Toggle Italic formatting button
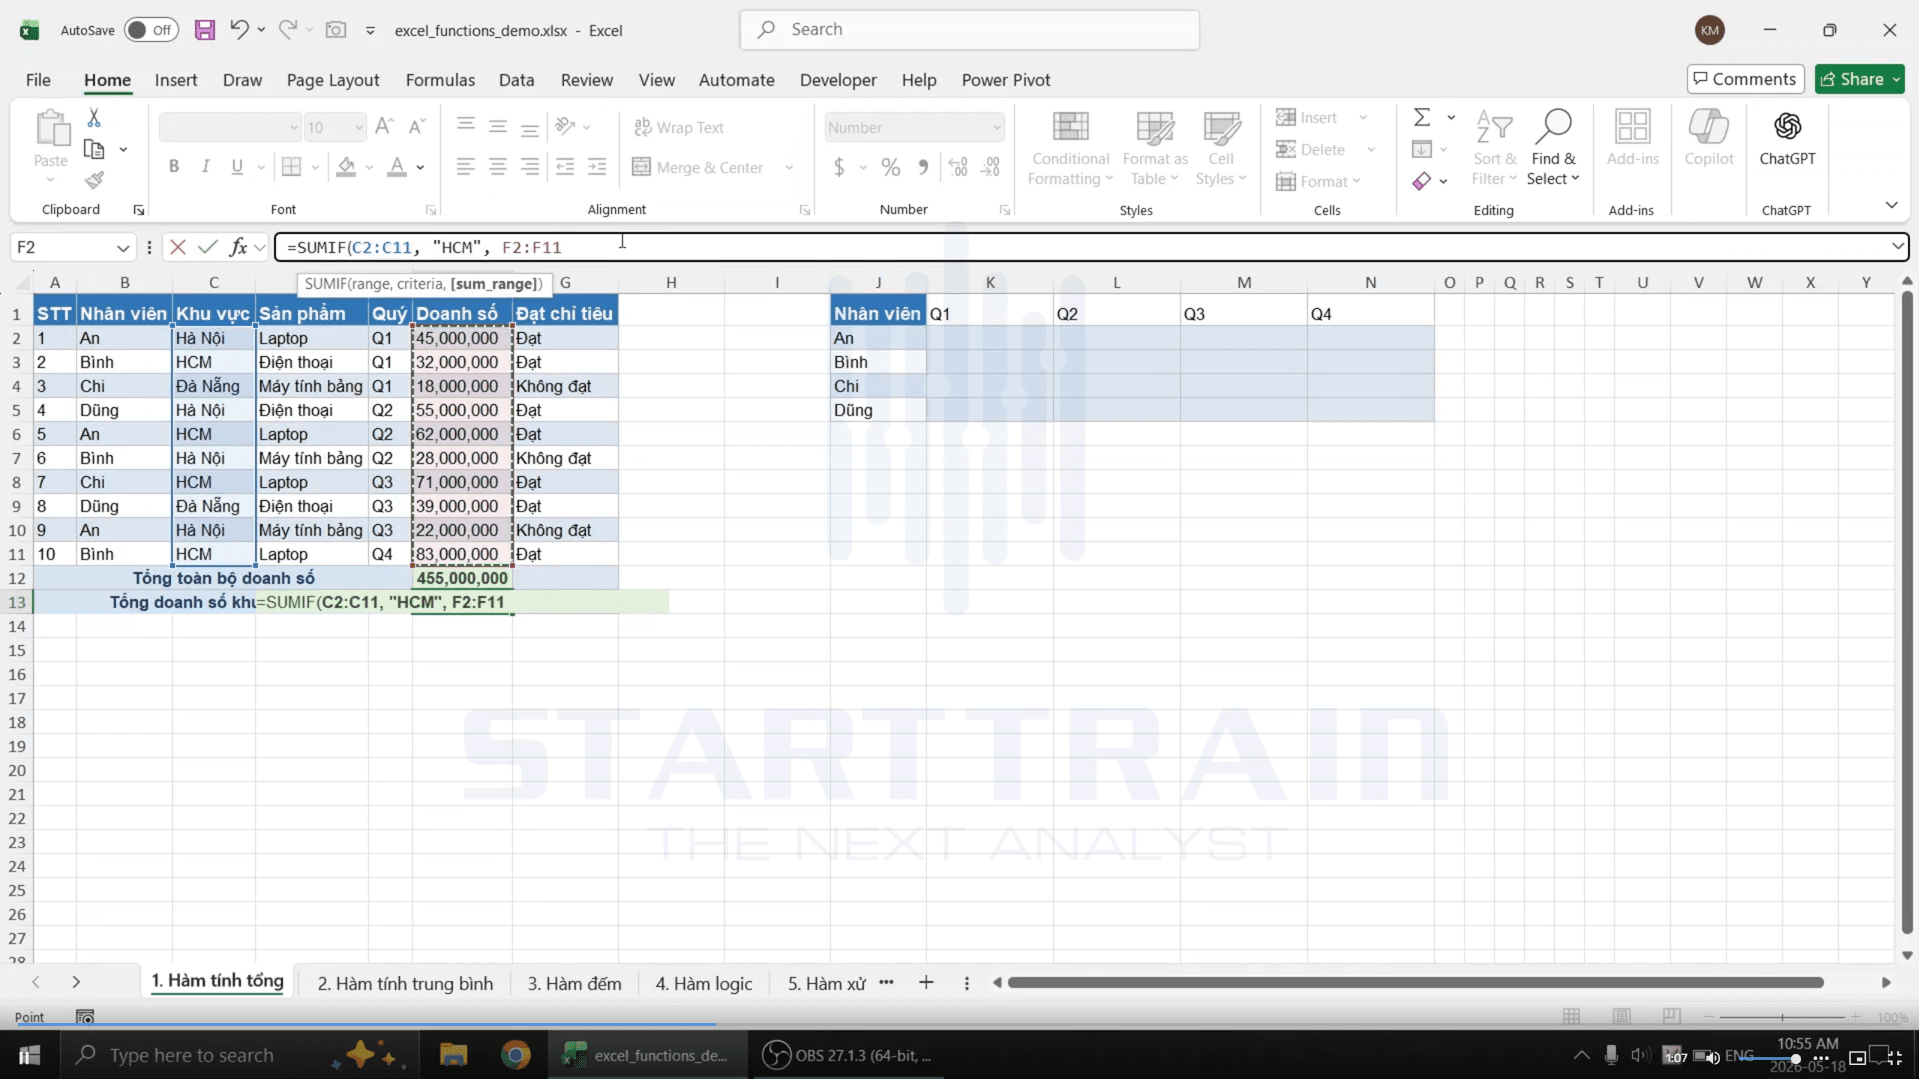This screenshot has width=1919, height=1079. click(205, 167)
